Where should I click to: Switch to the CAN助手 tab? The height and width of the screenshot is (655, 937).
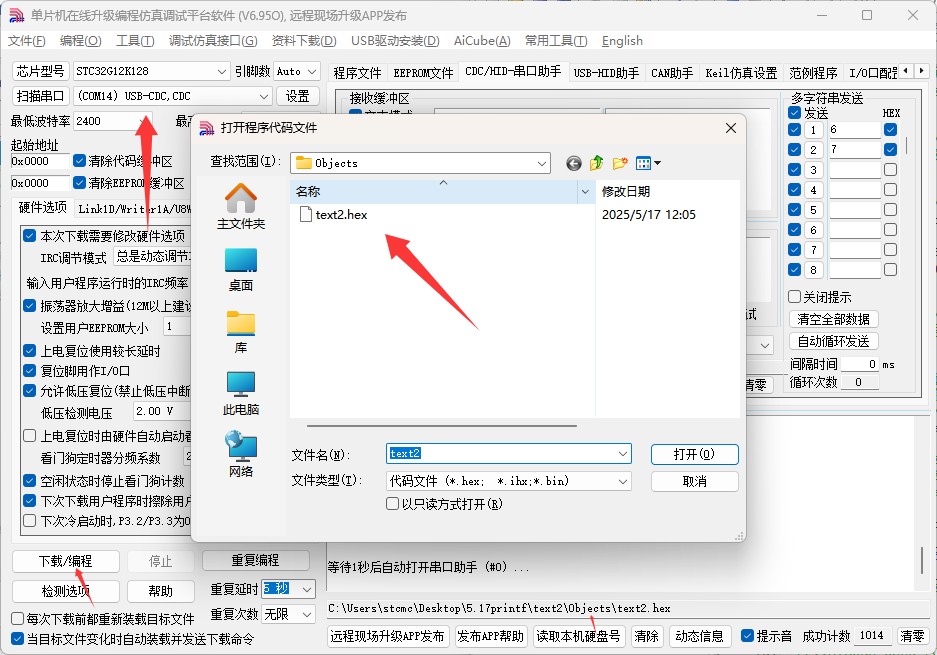coord(672,73)
